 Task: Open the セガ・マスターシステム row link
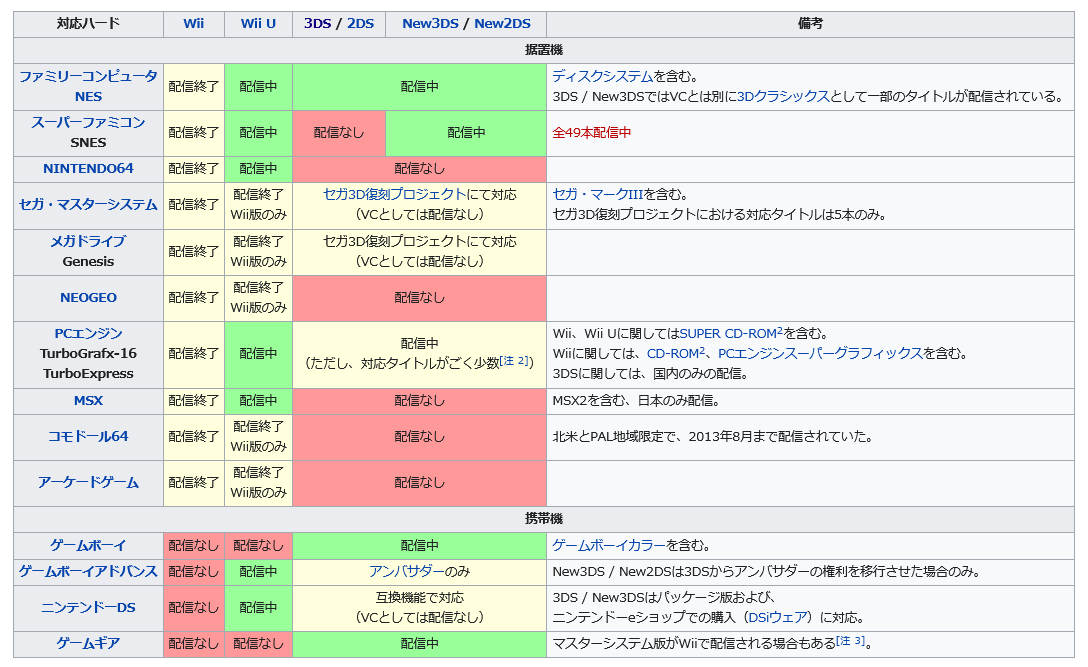tap(88, 205)
